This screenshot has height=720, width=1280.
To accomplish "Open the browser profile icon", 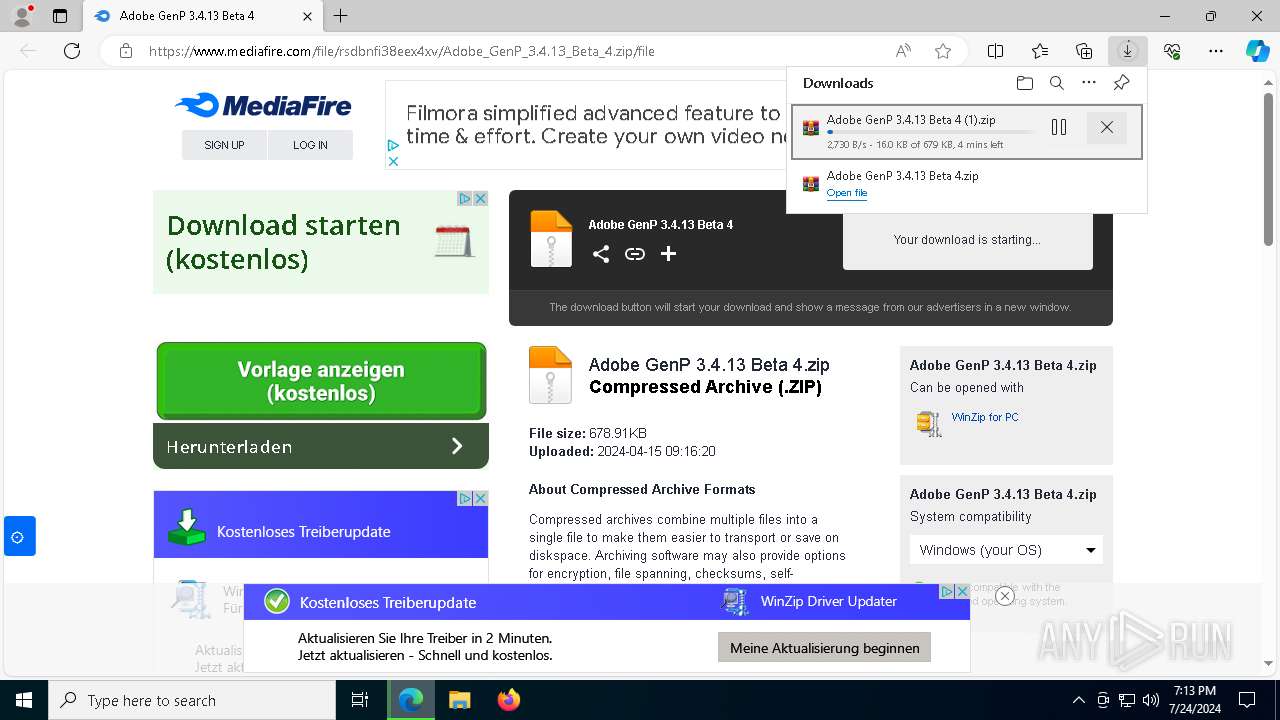I will [x=22, y=16].
